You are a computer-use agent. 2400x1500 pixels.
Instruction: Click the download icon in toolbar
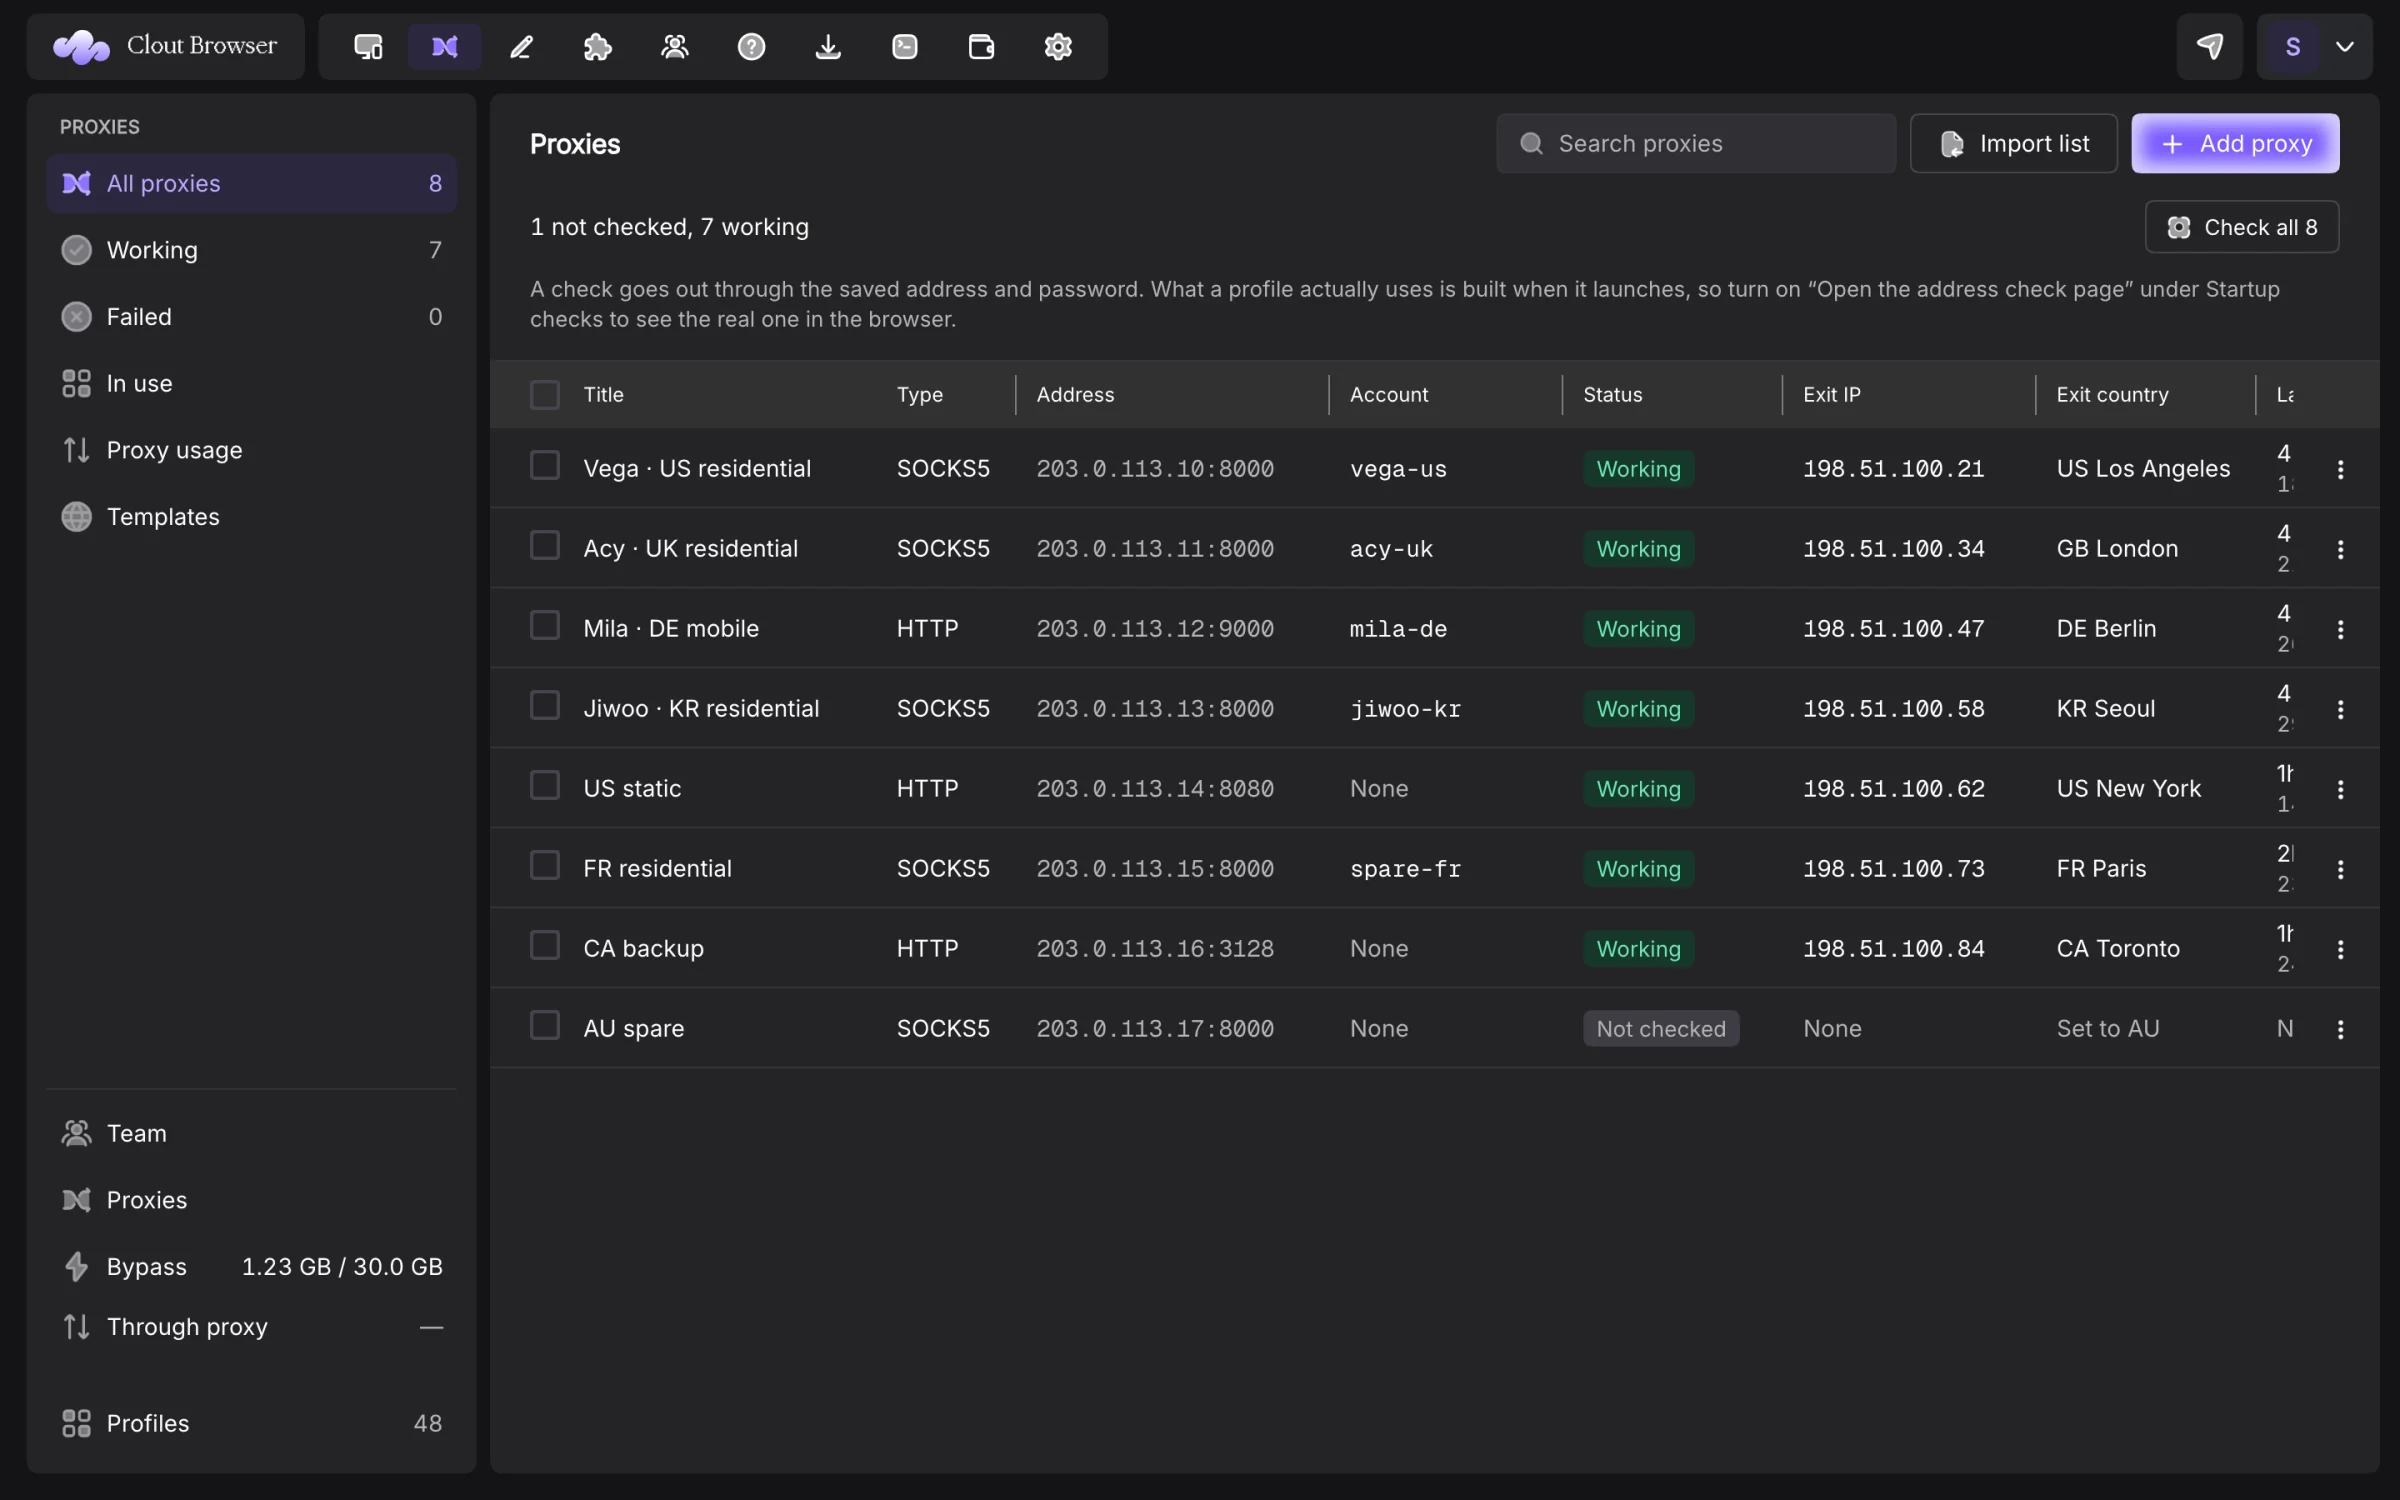[x=828, y=47]
